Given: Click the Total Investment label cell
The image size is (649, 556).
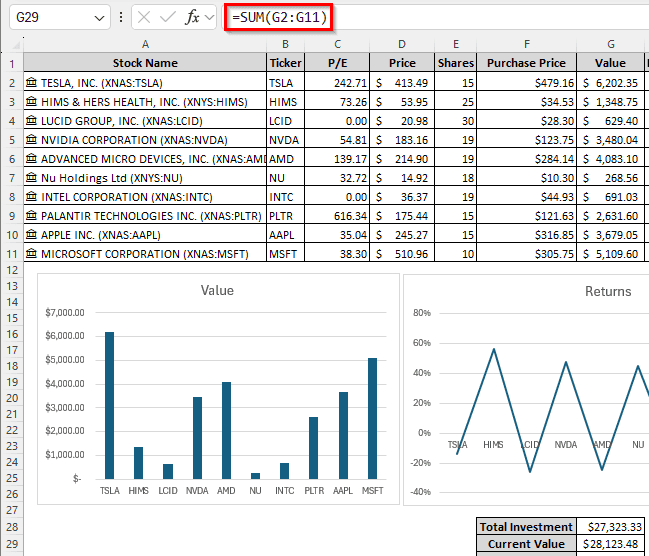Looking at the screenshot, I should coord(526,527).
